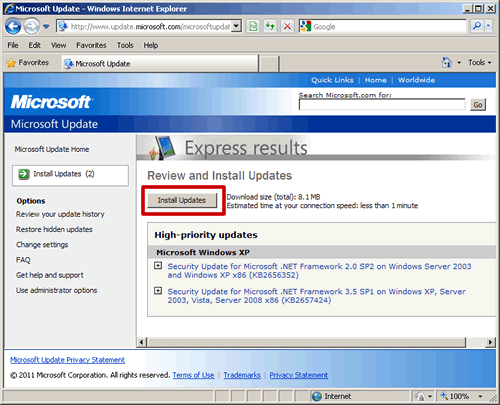Screen dimensions: 500x405
Task: Open a new blank tab
Action: 269,64
